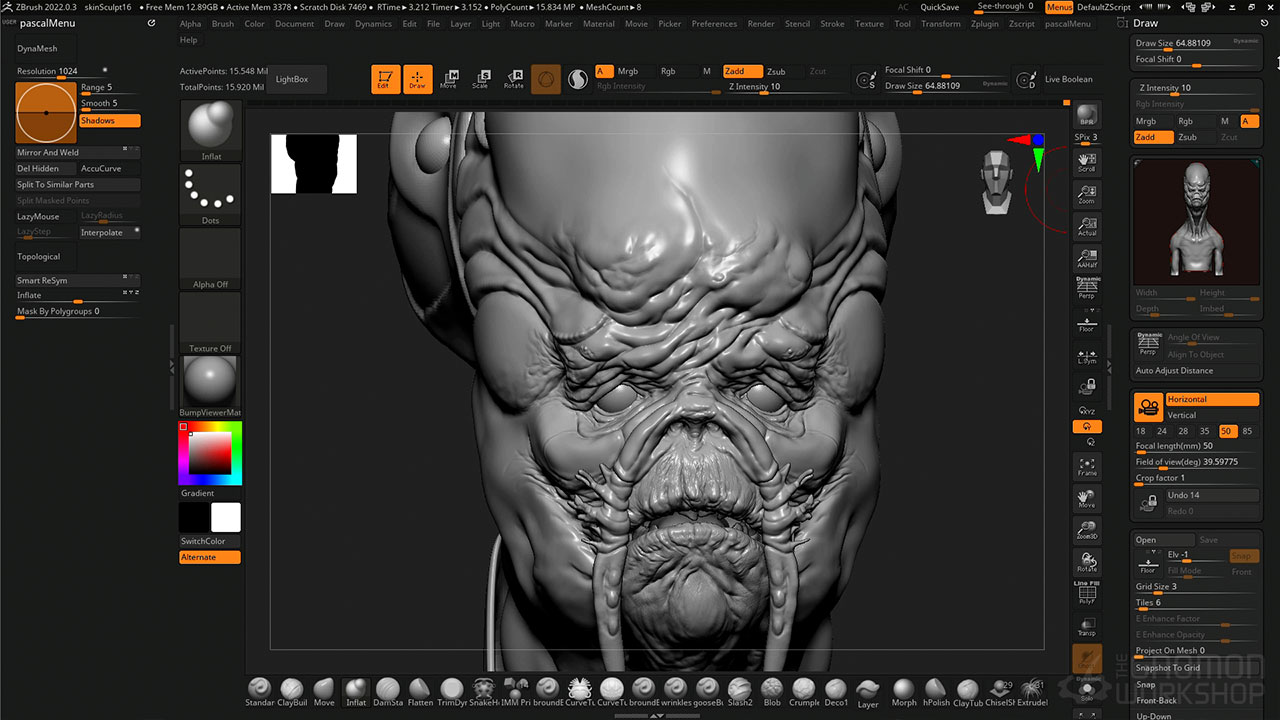Select the Layer brush
The height and width of the screenshot is (720, 1280).
[868, 692]
